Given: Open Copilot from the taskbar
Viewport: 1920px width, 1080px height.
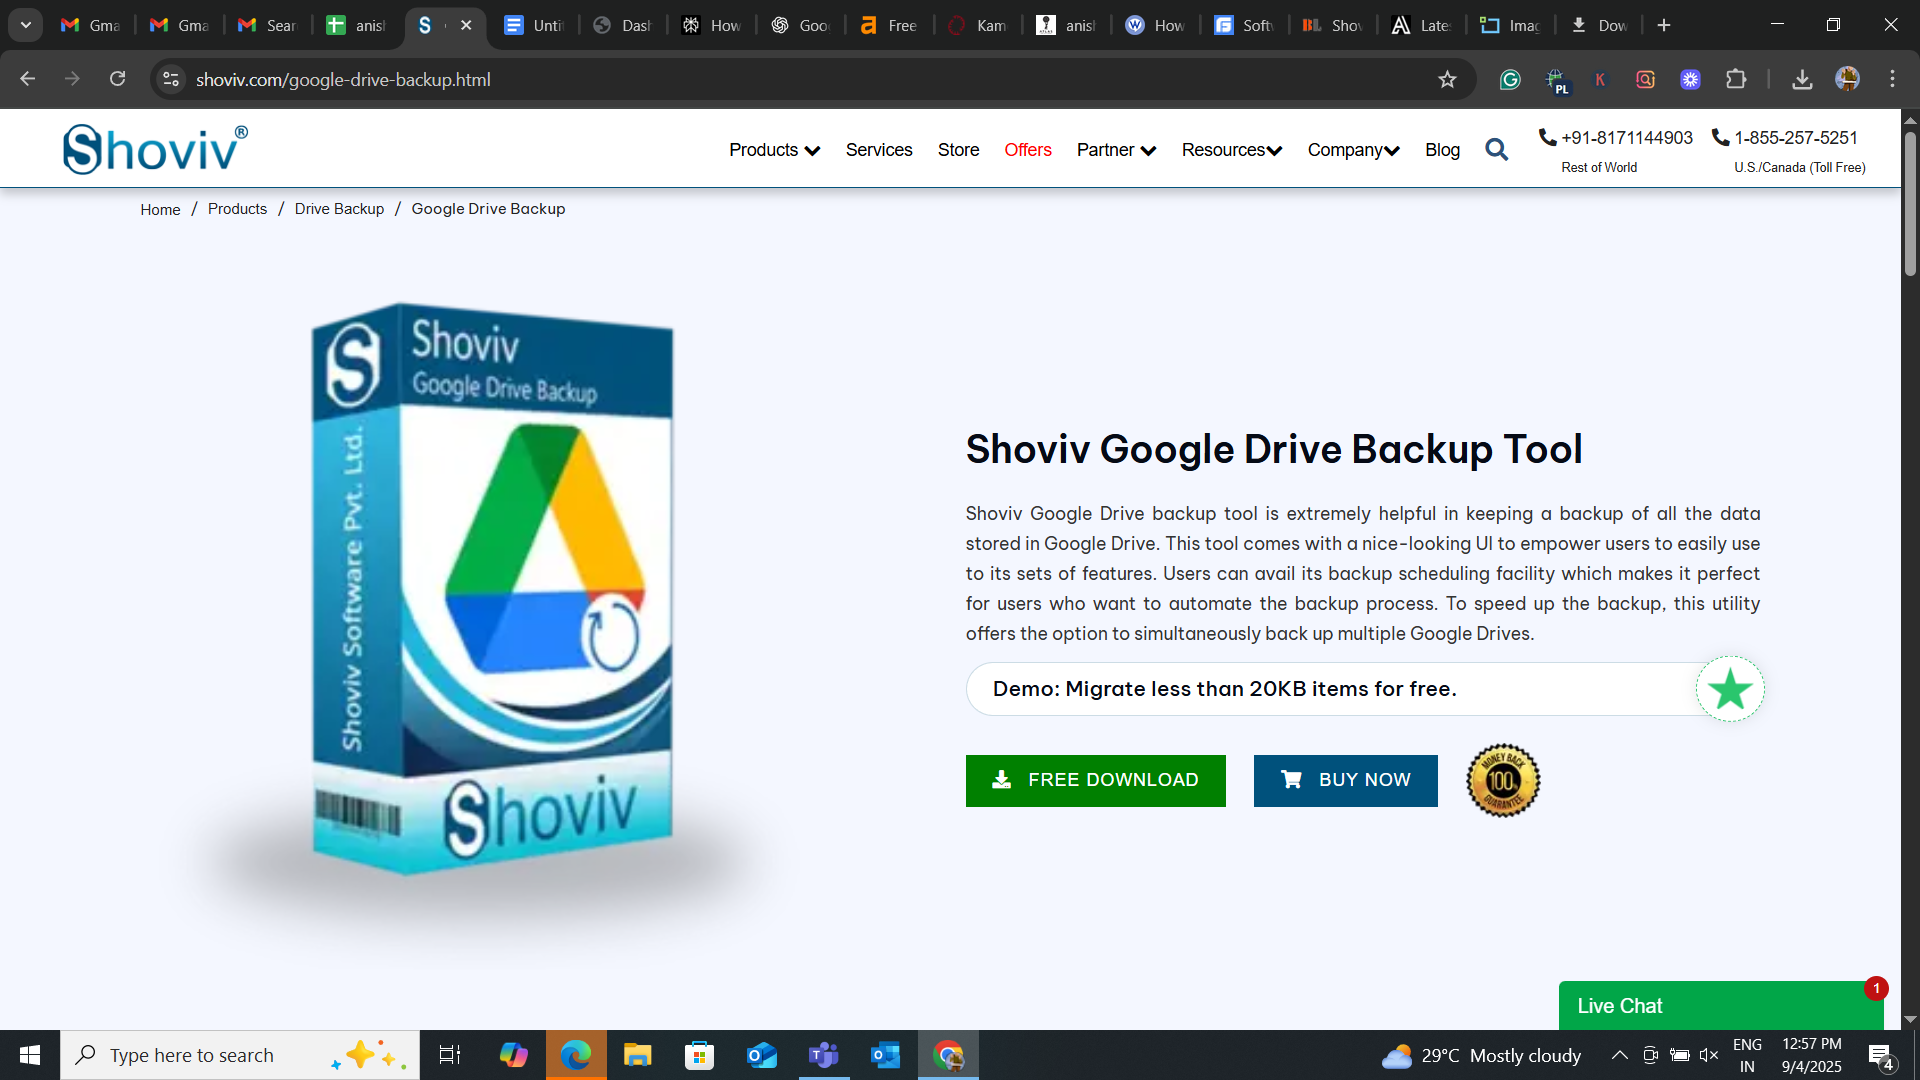Looking at the screenshot, I should tap(514, 1055).
